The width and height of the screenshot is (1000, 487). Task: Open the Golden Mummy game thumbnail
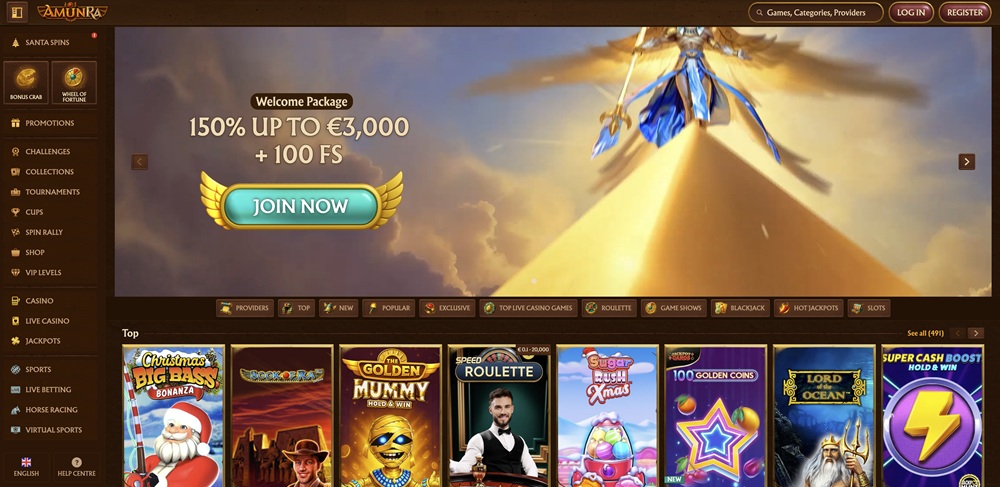point(390,416)
